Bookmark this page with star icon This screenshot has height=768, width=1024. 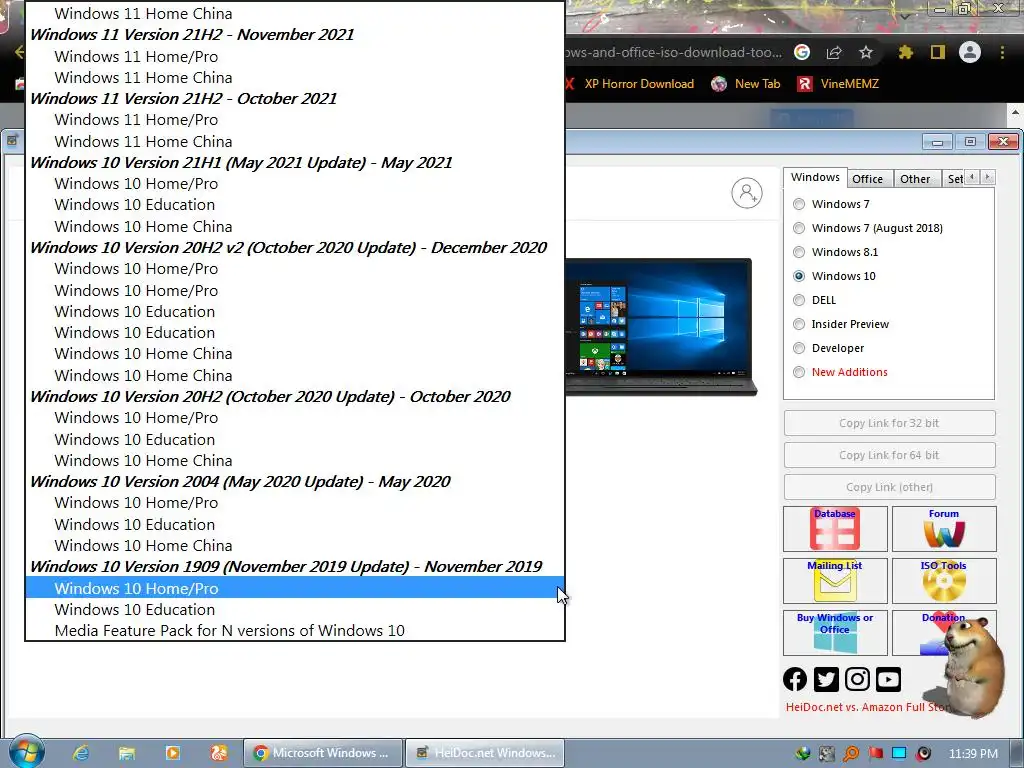click(x=866, y=52)
